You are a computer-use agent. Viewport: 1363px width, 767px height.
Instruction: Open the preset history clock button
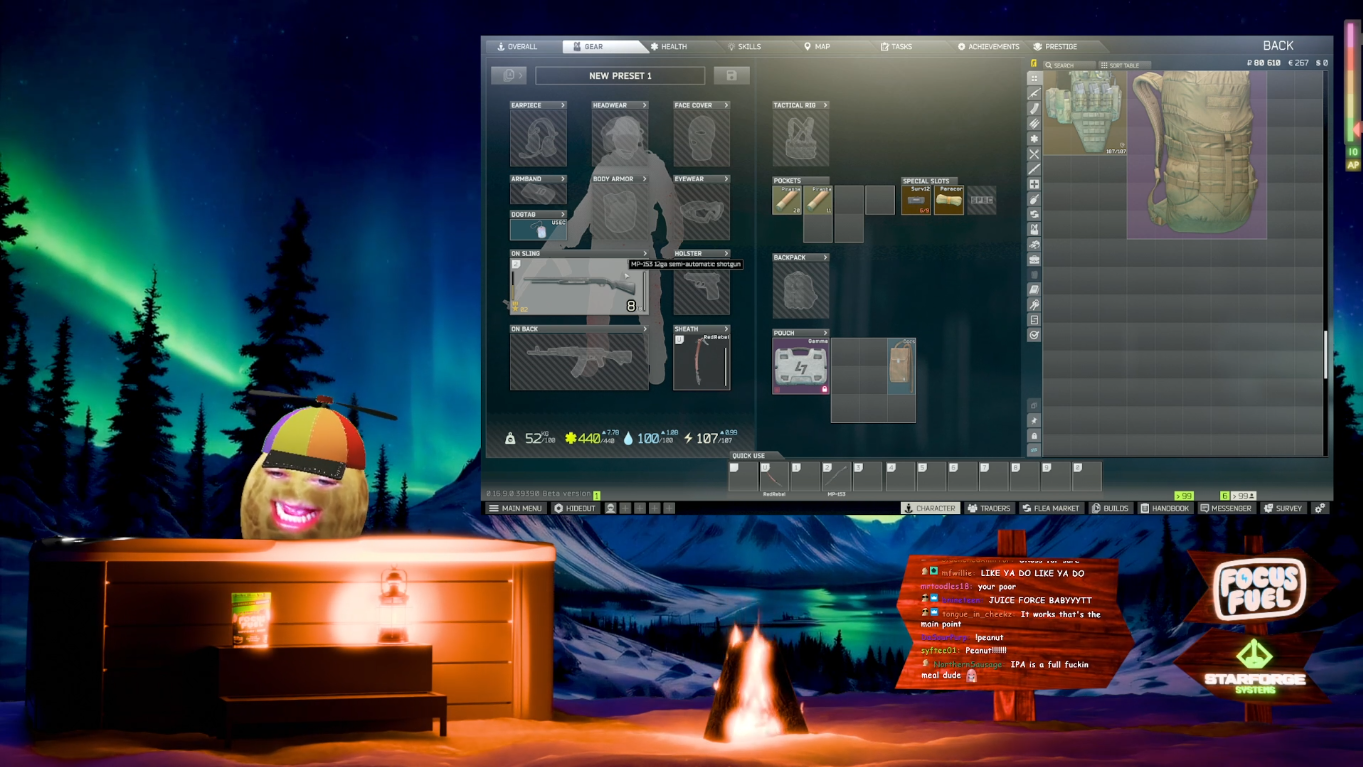coord(509,76)
